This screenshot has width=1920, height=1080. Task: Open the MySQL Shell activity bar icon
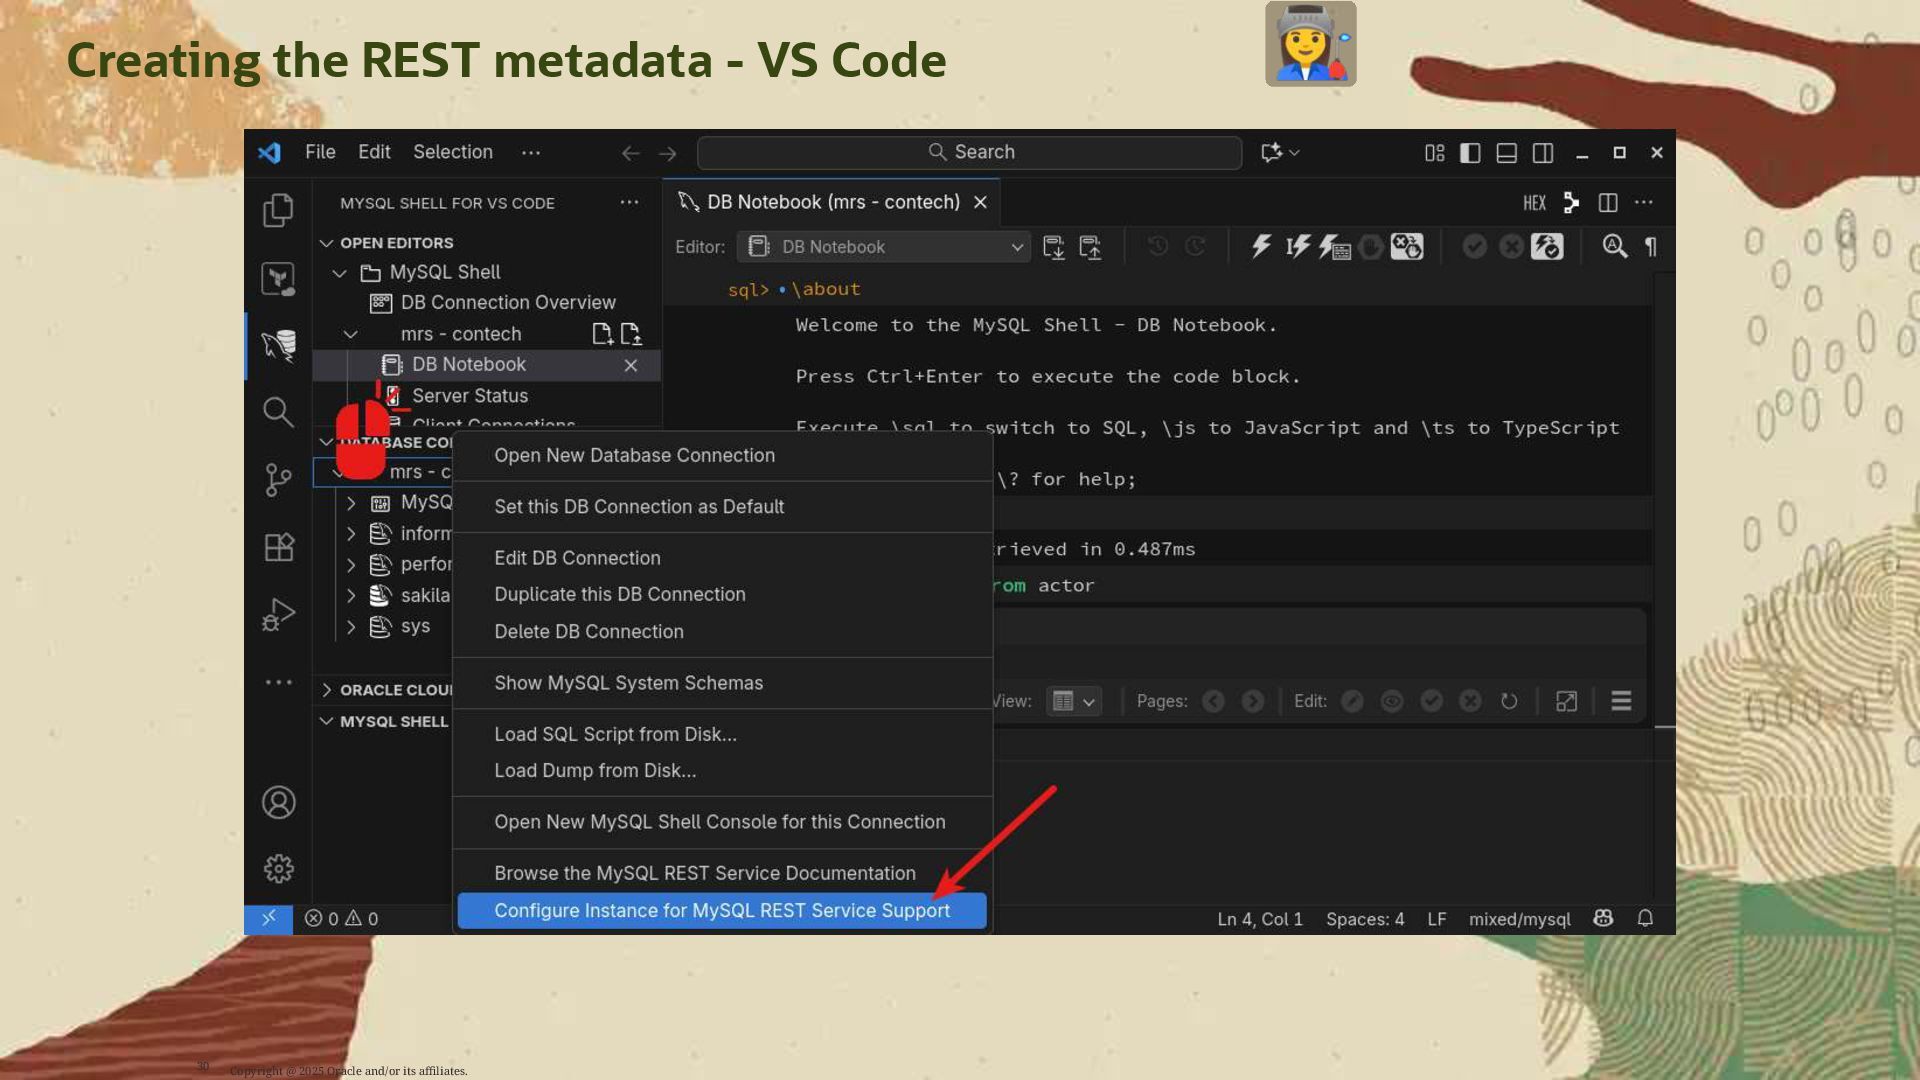(278, 345)
